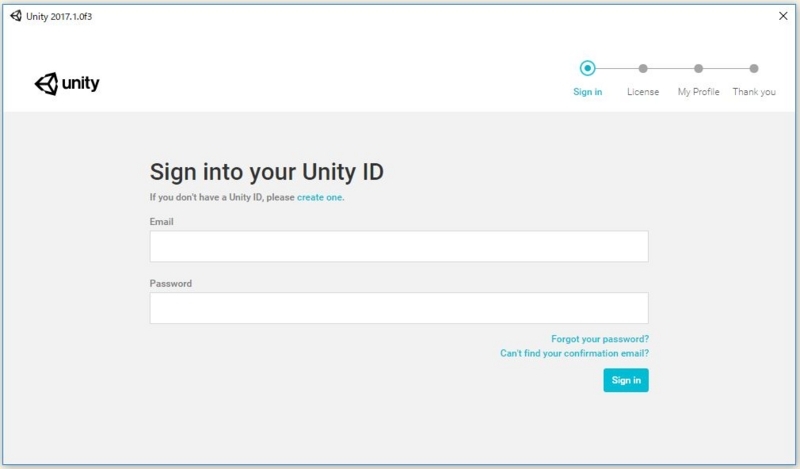Follow the Forgot your password link
800x469 pixels.
click(600, 339)
